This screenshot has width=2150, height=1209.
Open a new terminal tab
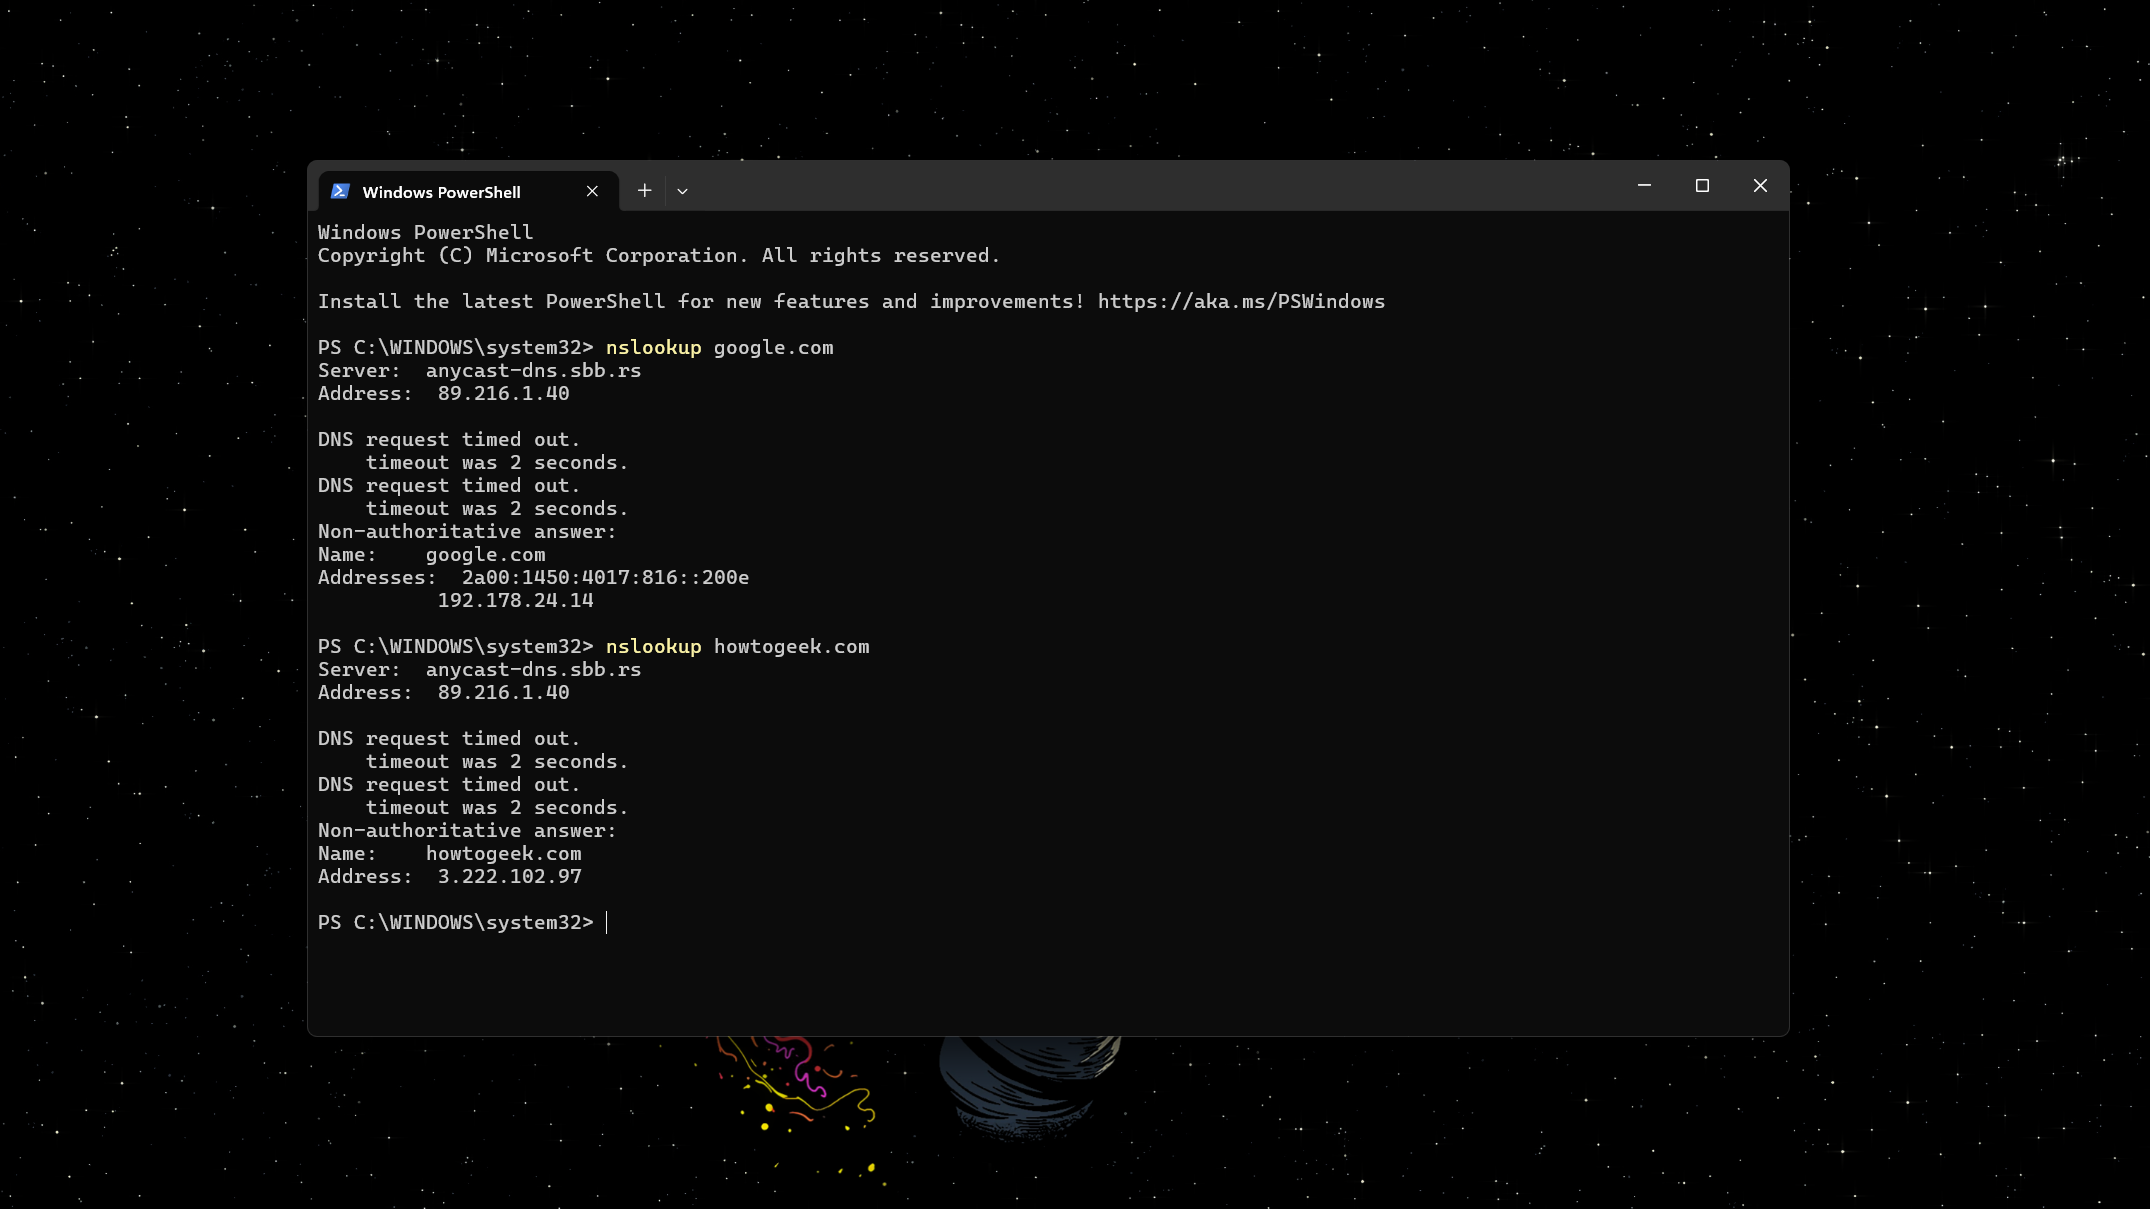point(645,190)
